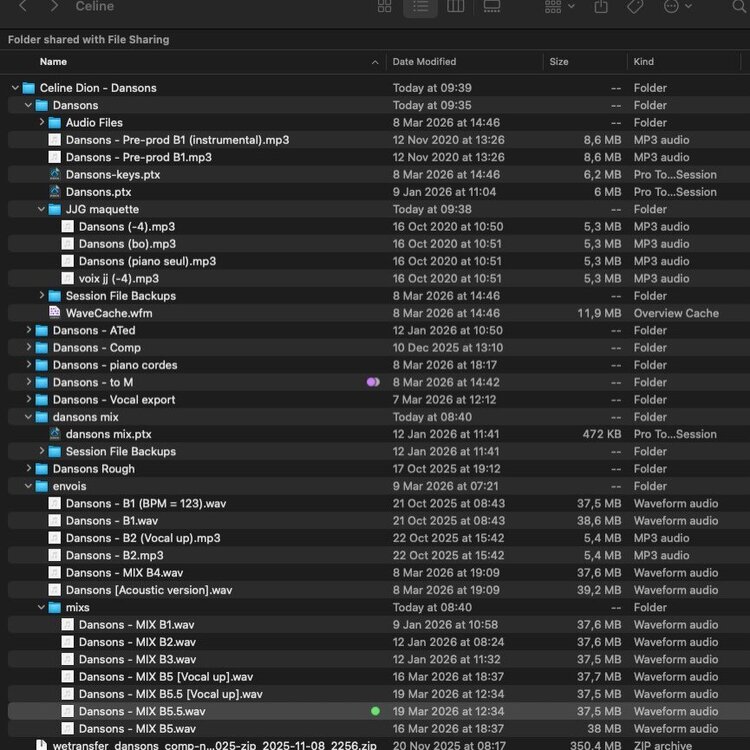Open the group-by dropdown in toolbar
The width and height of the screenshot is (750, 750).
tap(559, 7)
